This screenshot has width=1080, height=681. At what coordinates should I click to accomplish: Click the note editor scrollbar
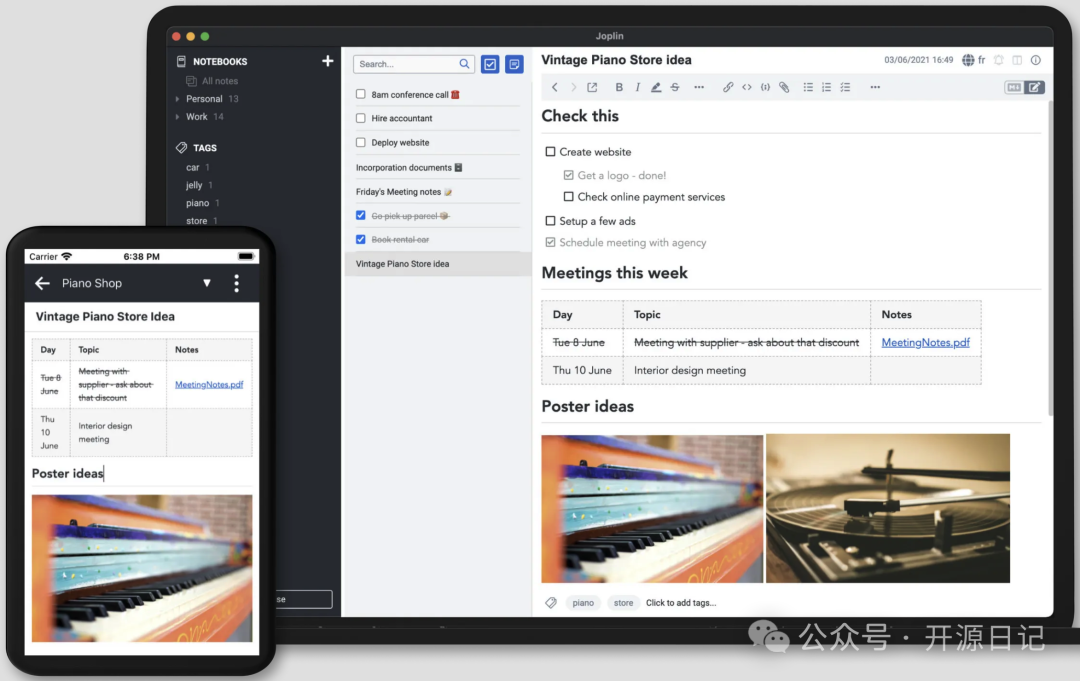coord(1050,258)
